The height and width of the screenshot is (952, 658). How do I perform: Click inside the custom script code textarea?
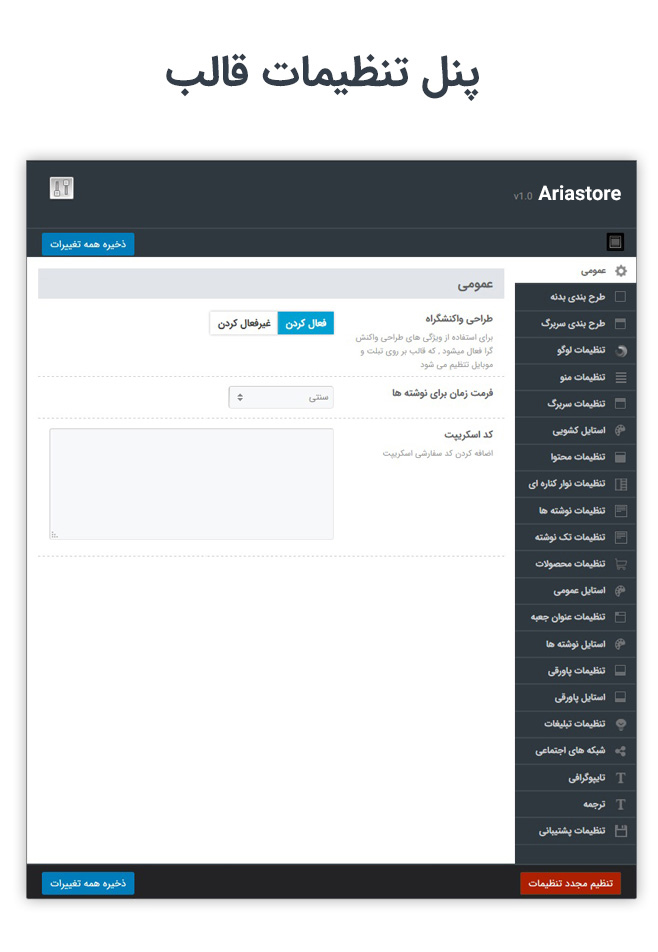(191, 484)
